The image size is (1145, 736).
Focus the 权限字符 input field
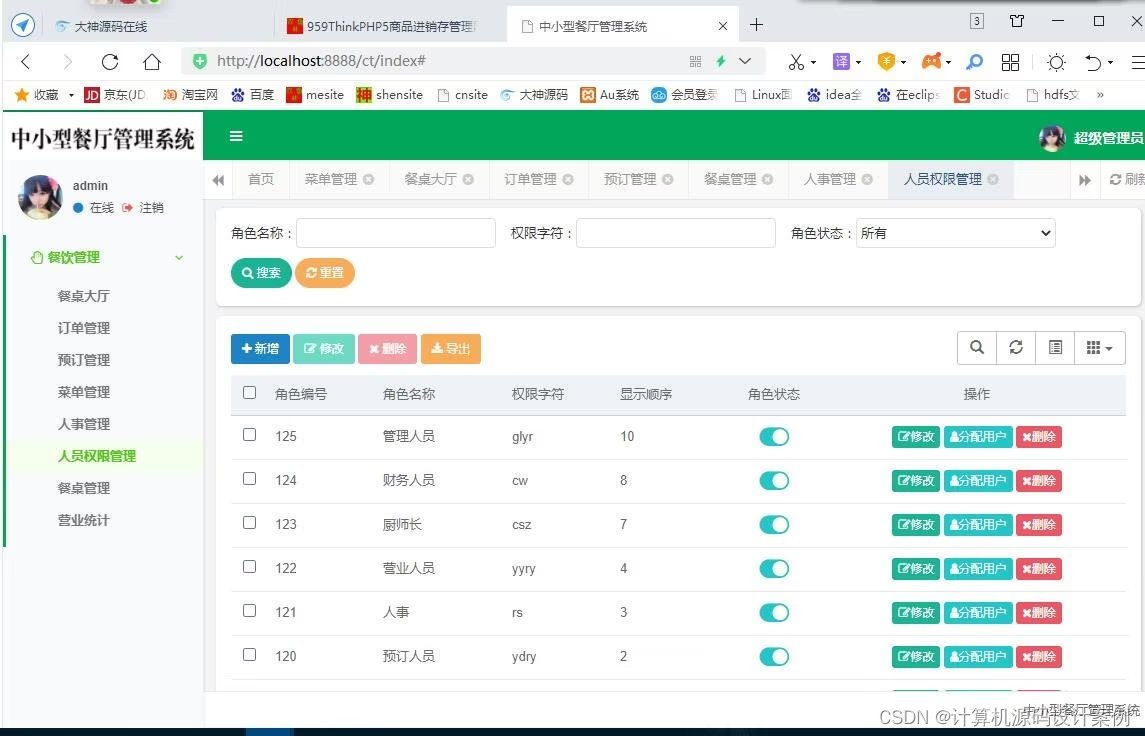675,233
